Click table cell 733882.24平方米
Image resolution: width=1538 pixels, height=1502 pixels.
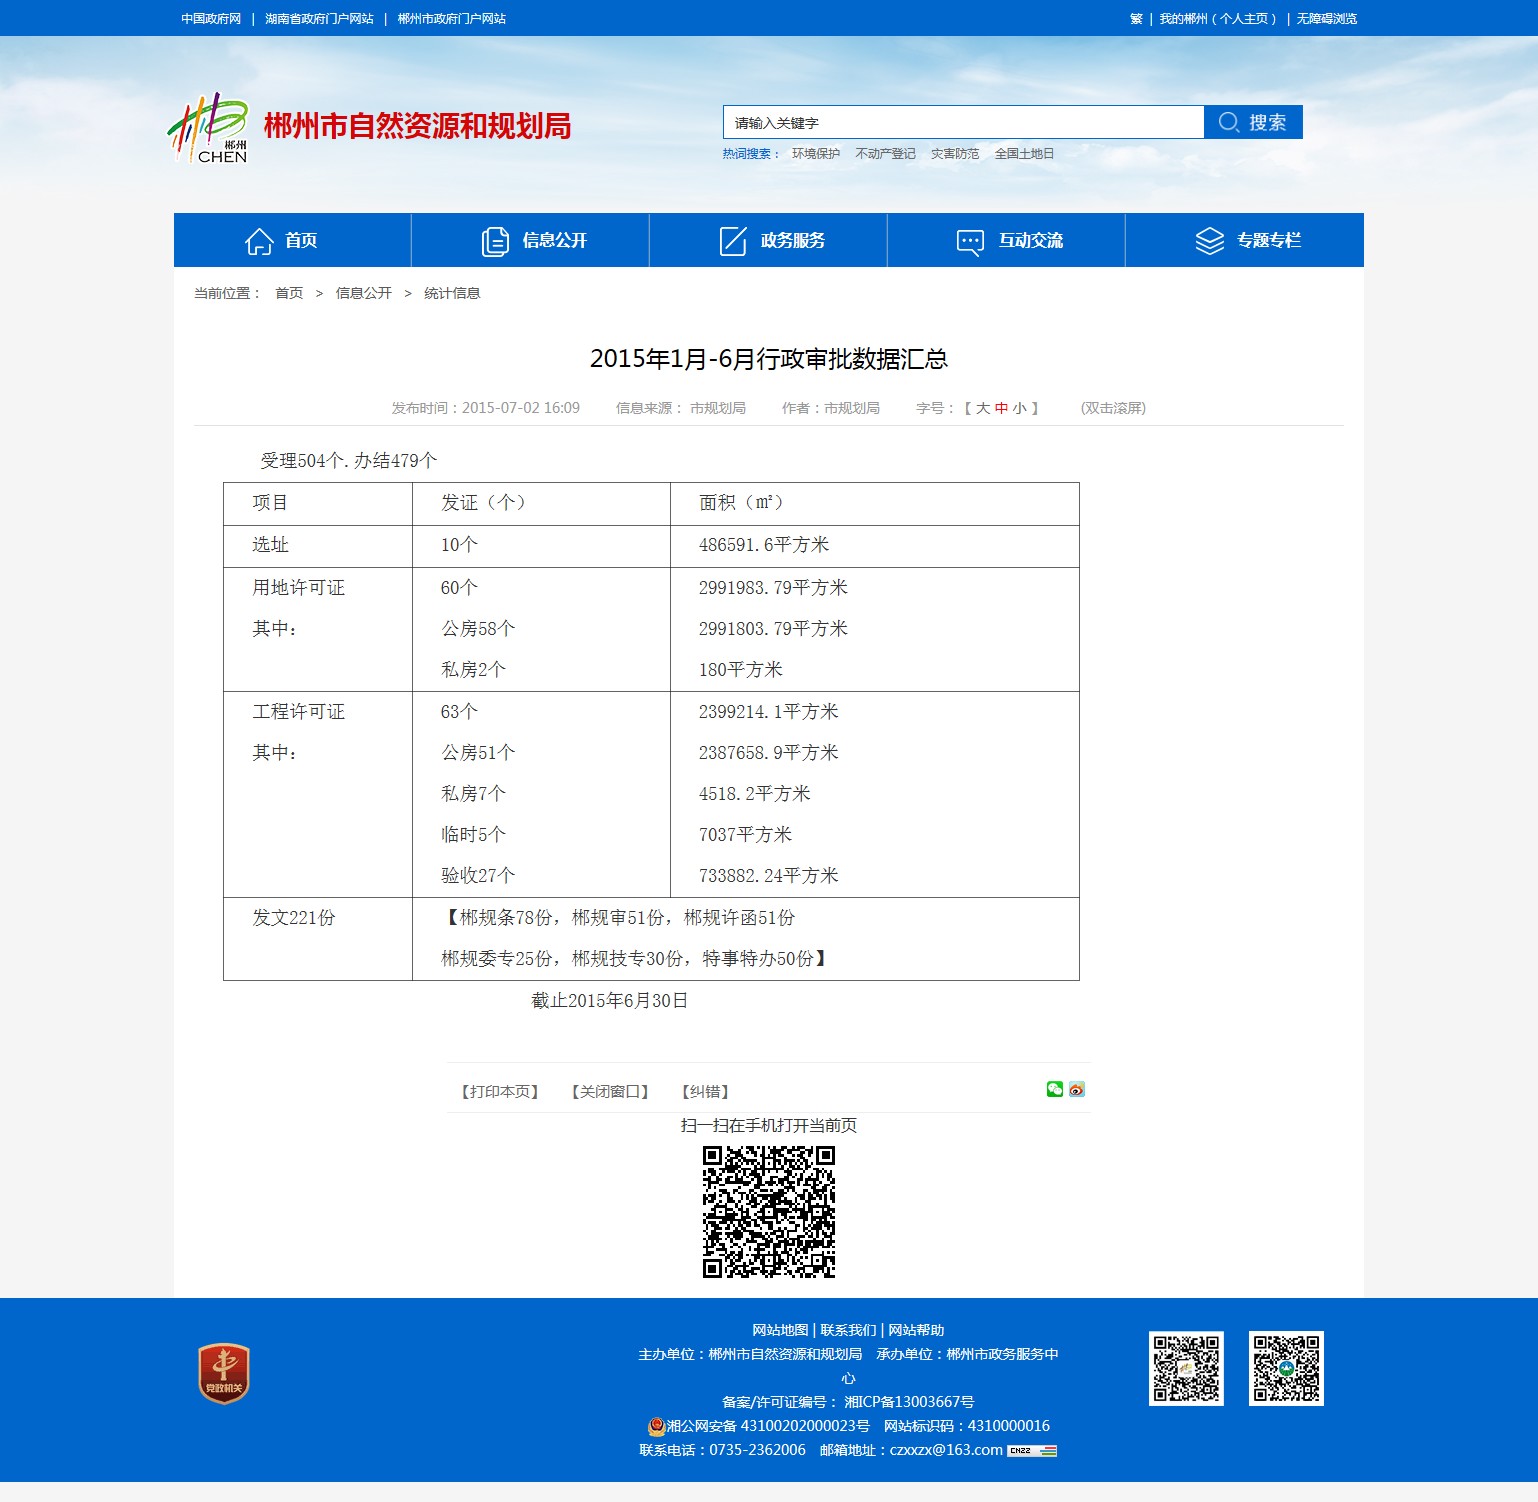click(x=769, y=876)
